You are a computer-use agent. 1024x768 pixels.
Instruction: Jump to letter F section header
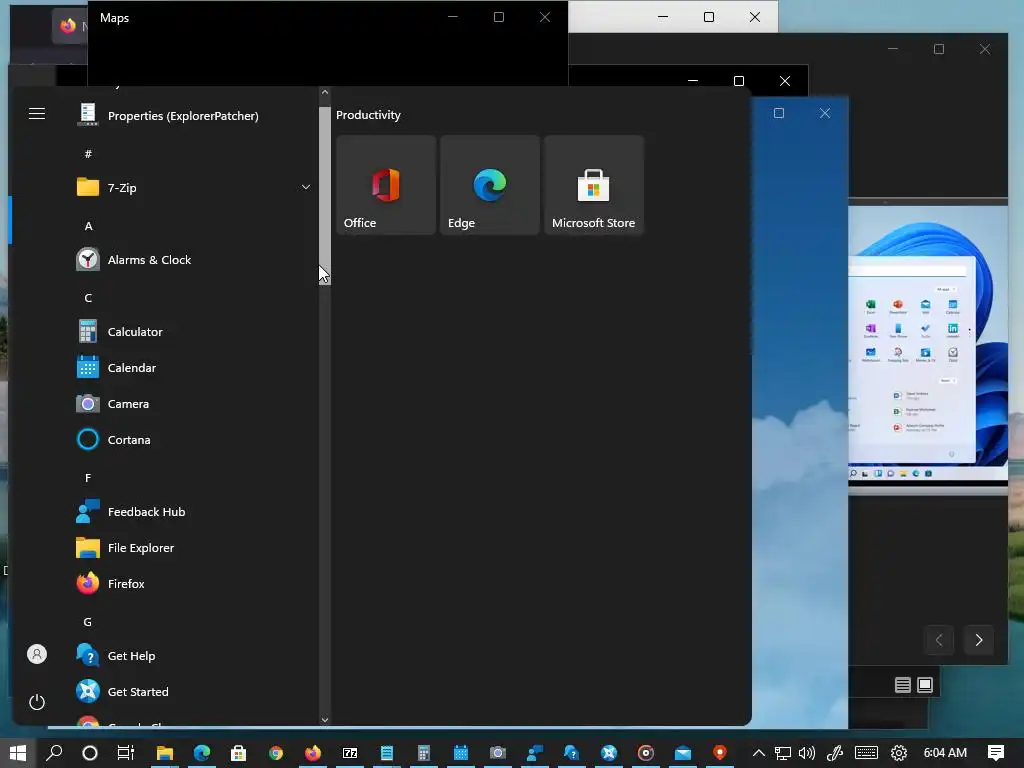(x=88, y=478)
